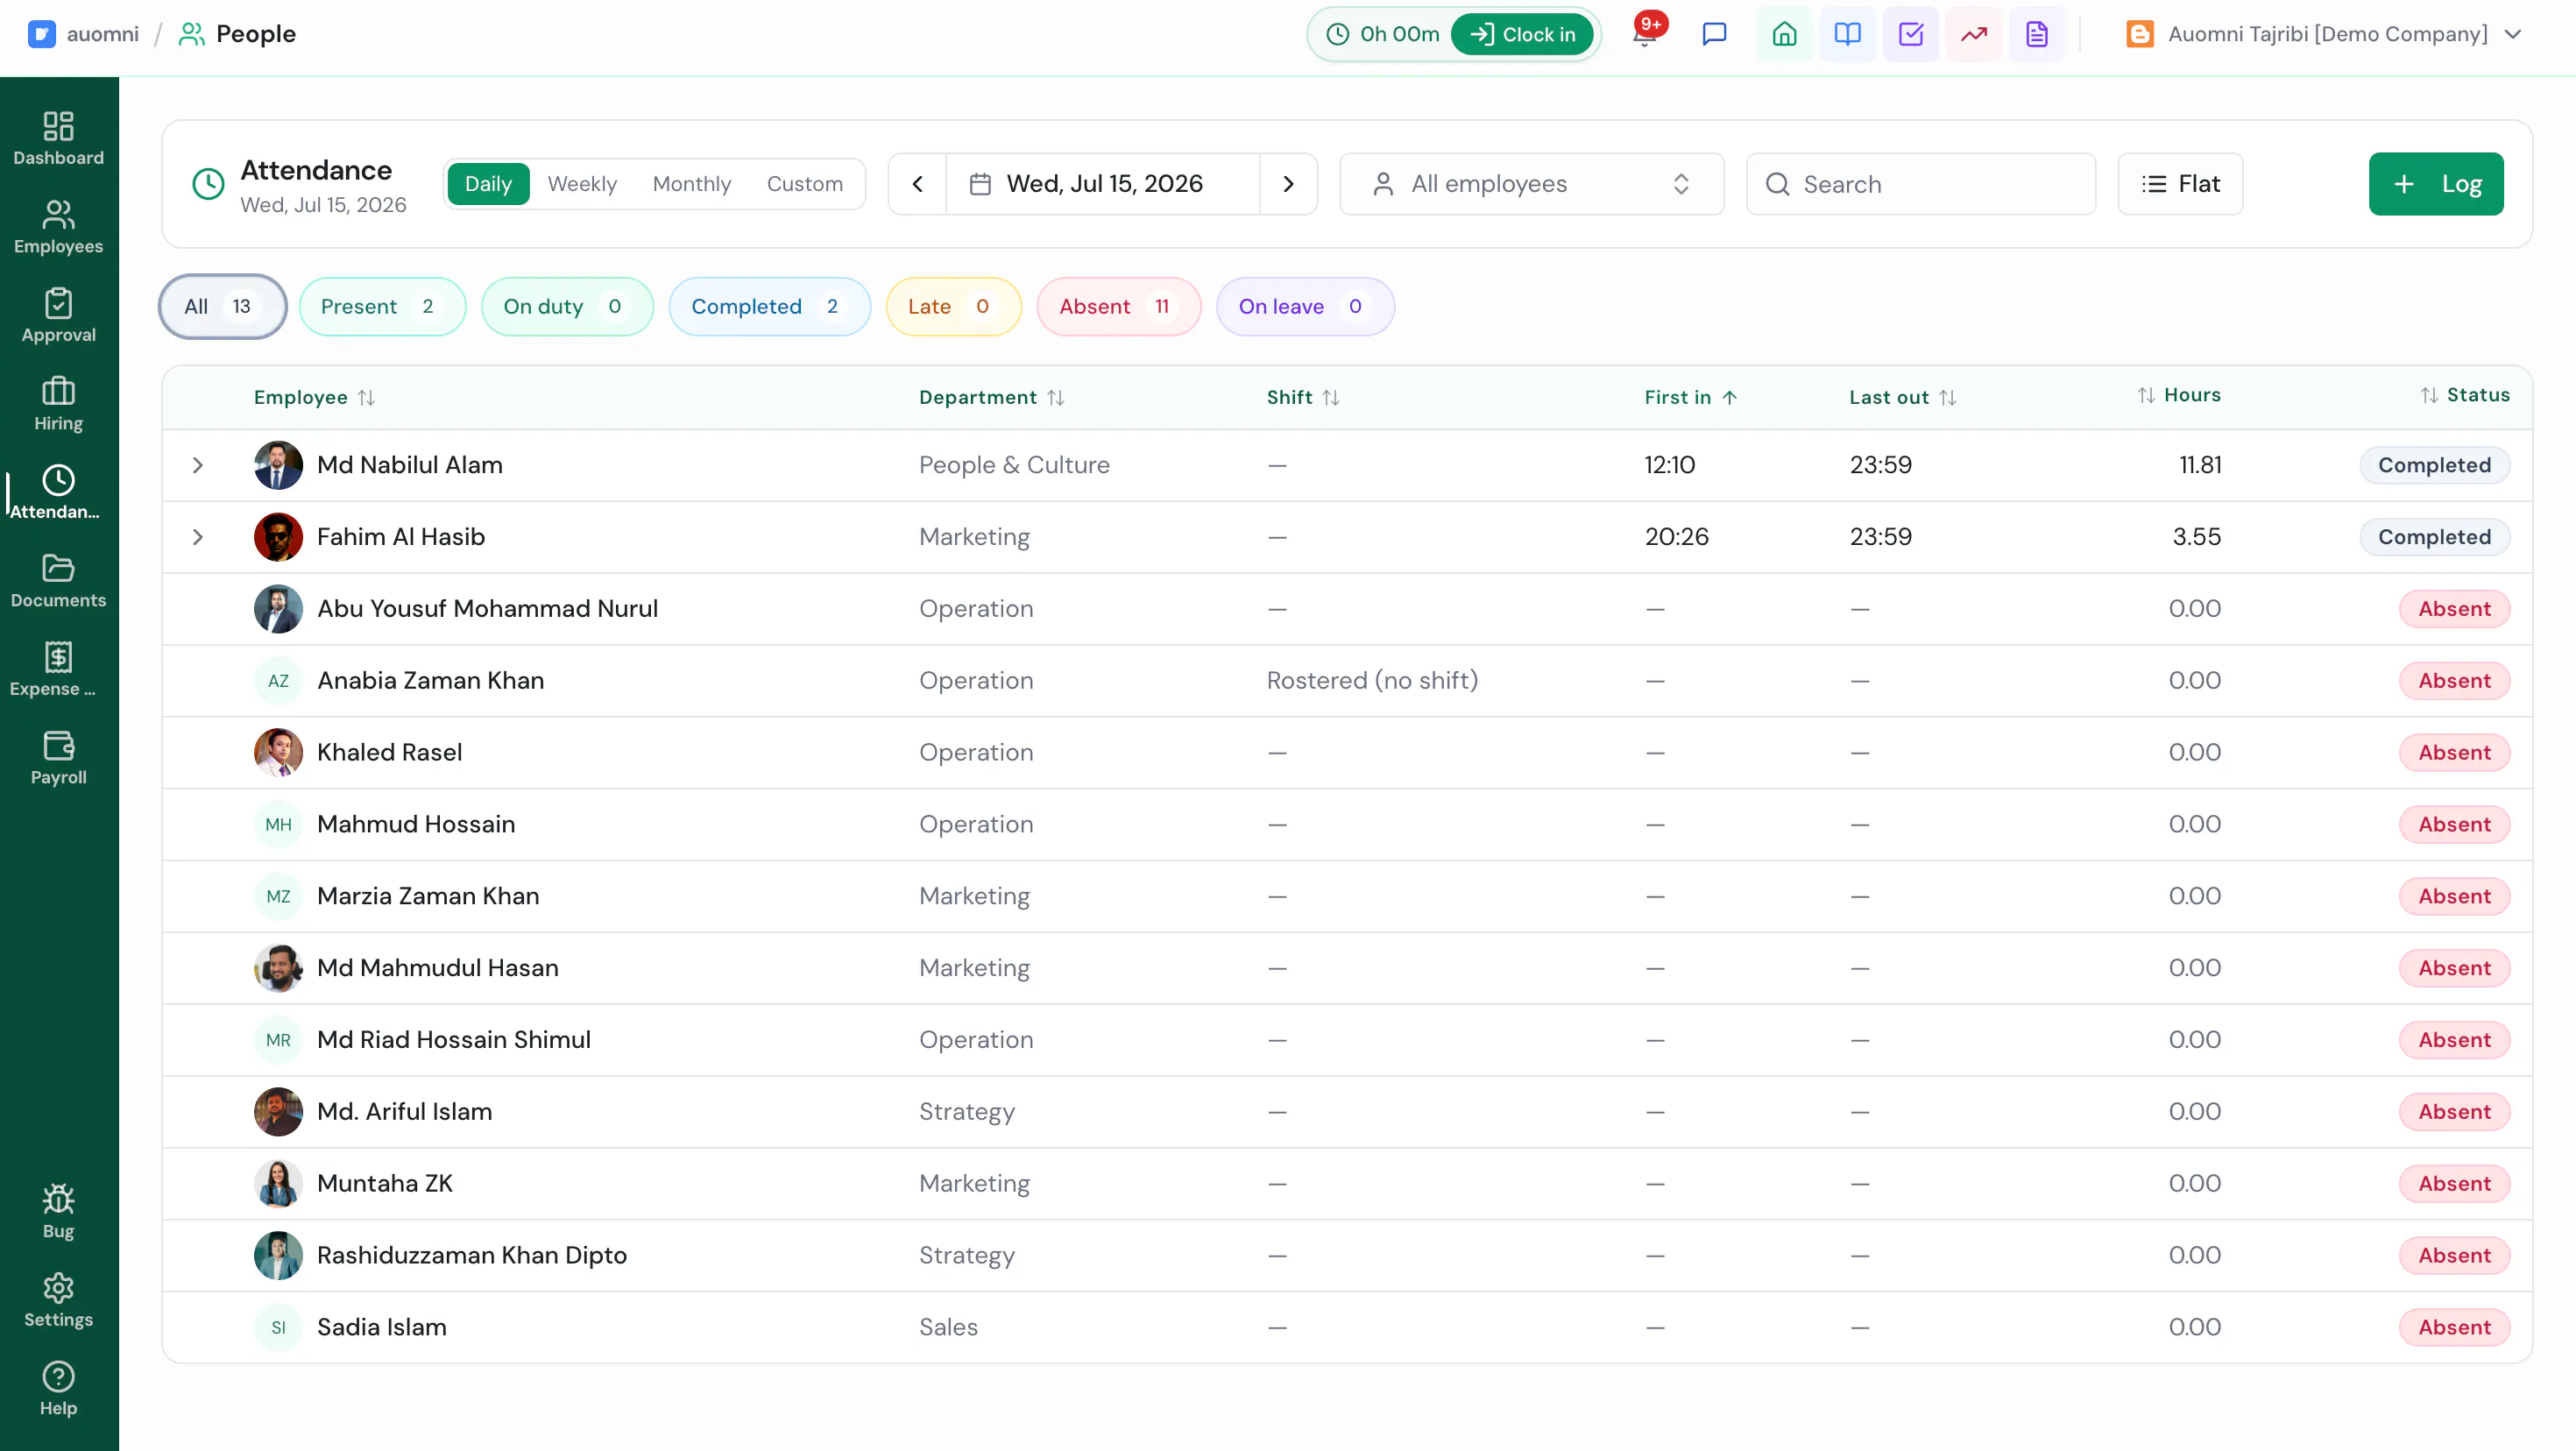The height and width of the screenshot is (1451, 2576).
Task: Sort by Department column
Action: tap(991, 397)
